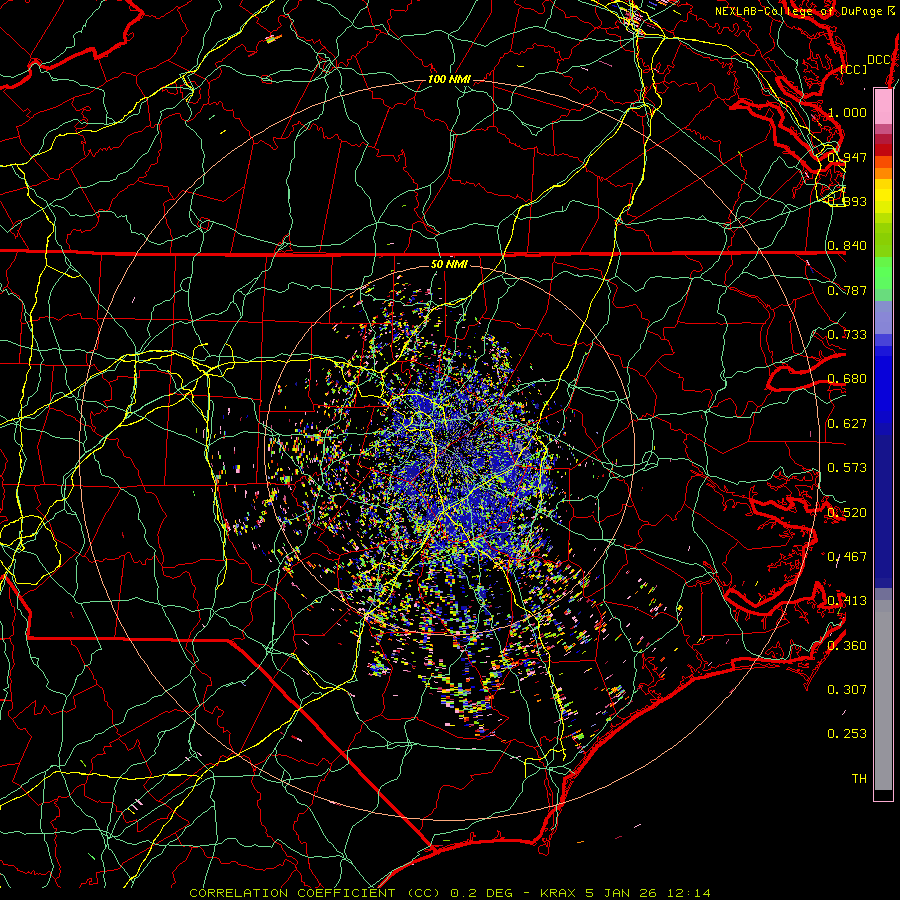
Task: Select the 0.253 scale value
Action: point(847,734)
